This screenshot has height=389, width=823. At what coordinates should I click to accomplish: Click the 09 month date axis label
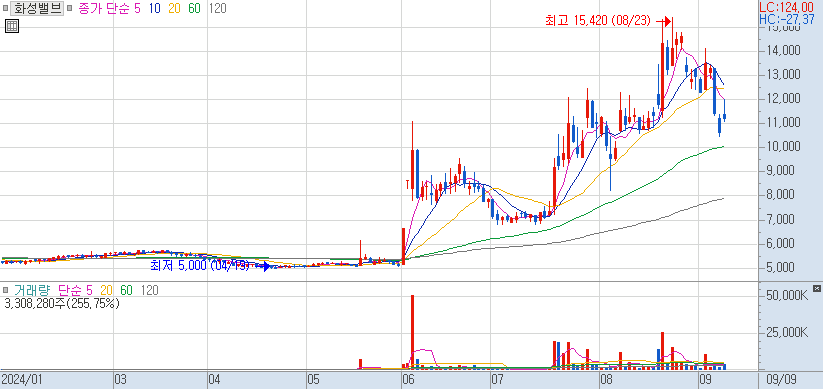pos(705,380)
